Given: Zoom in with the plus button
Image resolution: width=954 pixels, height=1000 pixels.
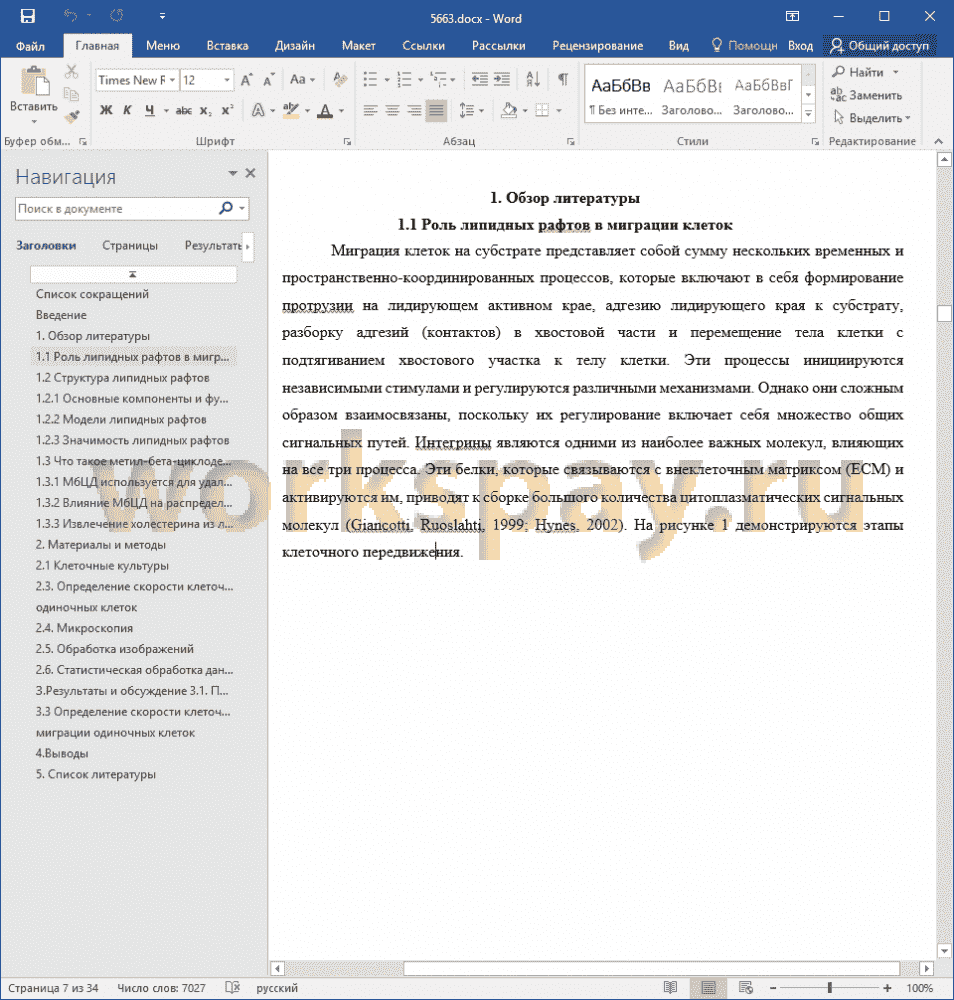Looking at the screenshot, I should click(887, 987).
